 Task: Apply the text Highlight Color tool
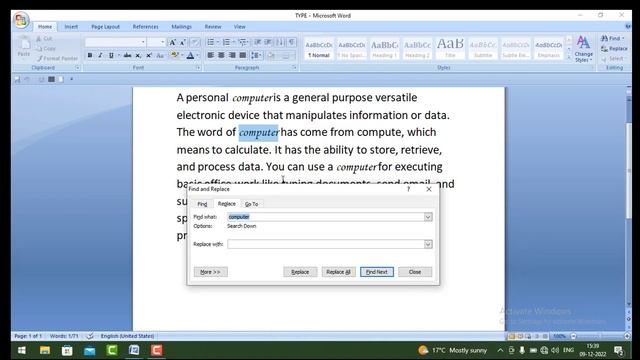[175, 55]
